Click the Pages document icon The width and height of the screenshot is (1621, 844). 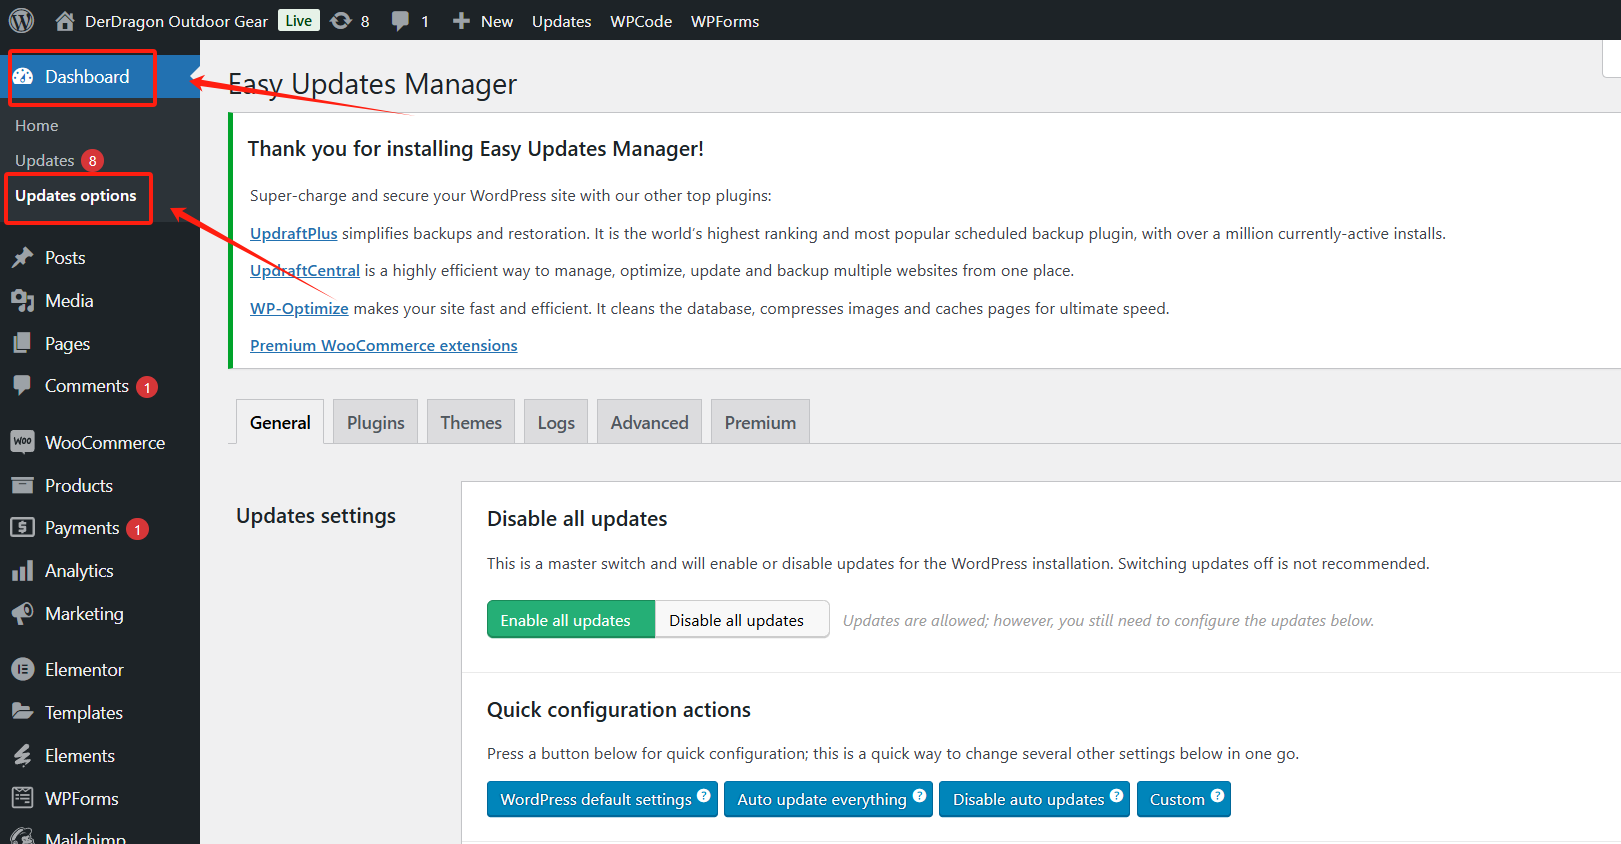coord(23,343)
